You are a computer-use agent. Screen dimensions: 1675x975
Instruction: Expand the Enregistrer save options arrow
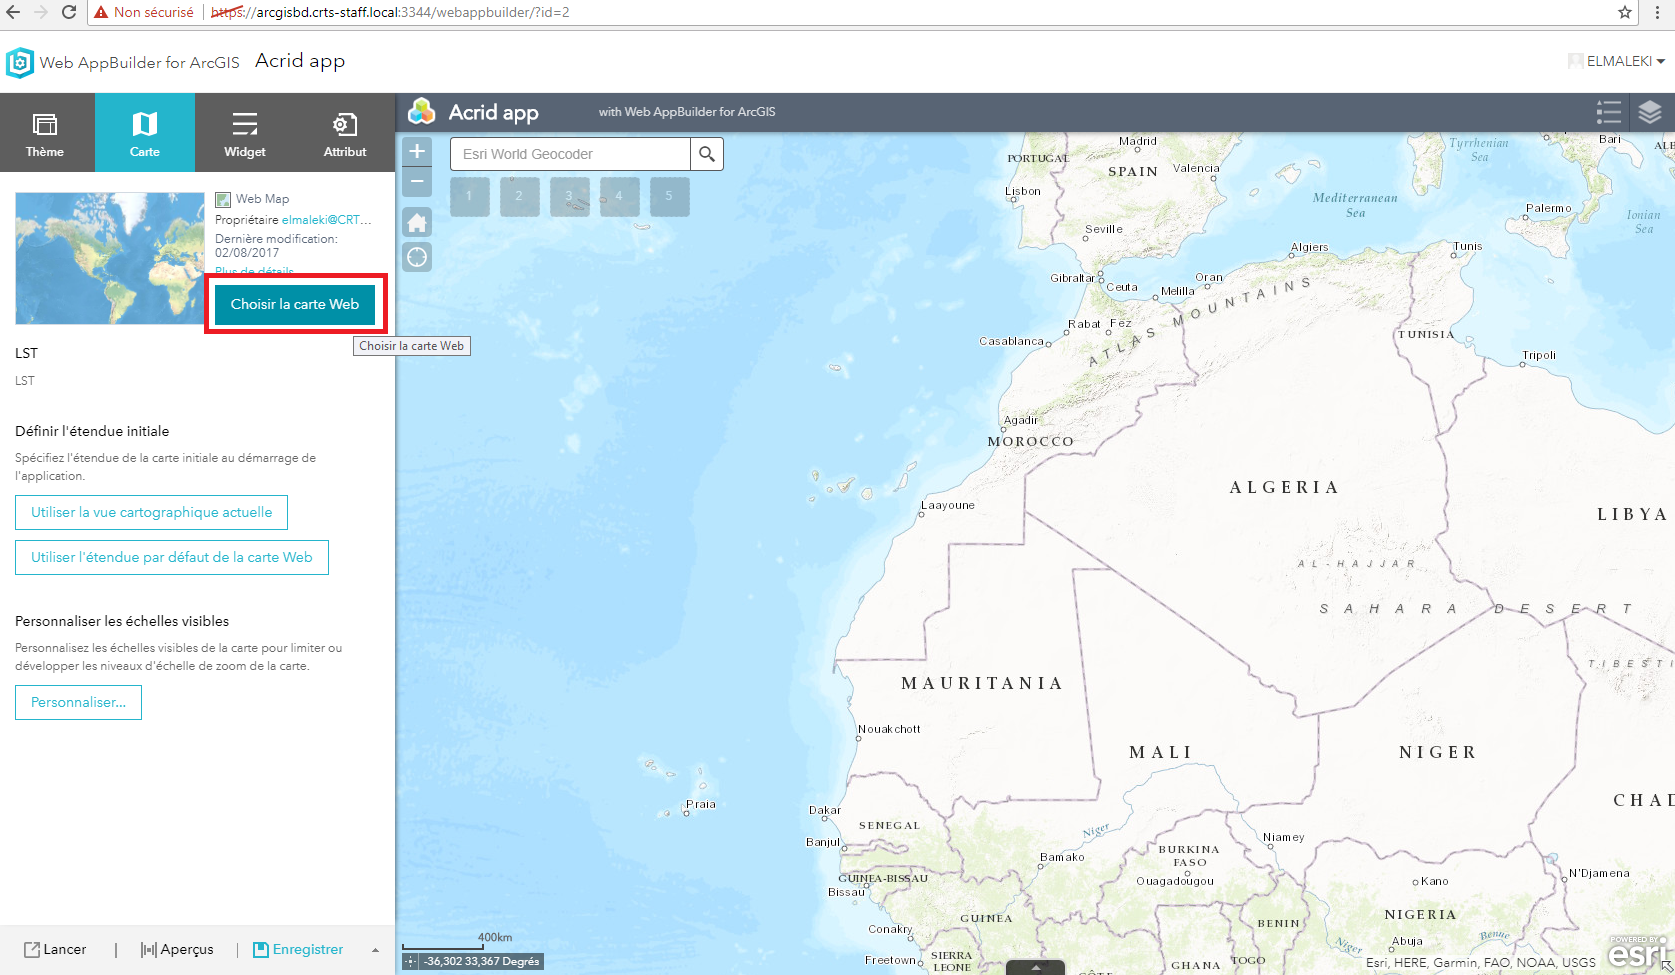click(375, 950)
